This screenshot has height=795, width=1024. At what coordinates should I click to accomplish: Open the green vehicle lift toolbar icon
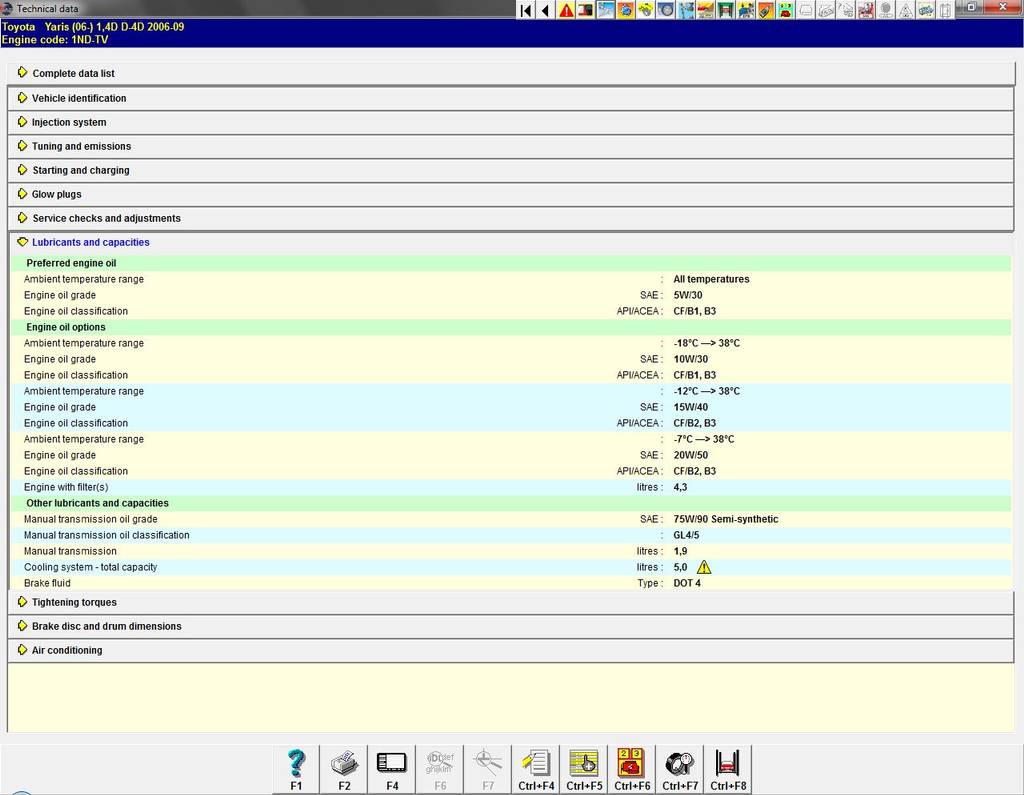click(x=726, y=10)
